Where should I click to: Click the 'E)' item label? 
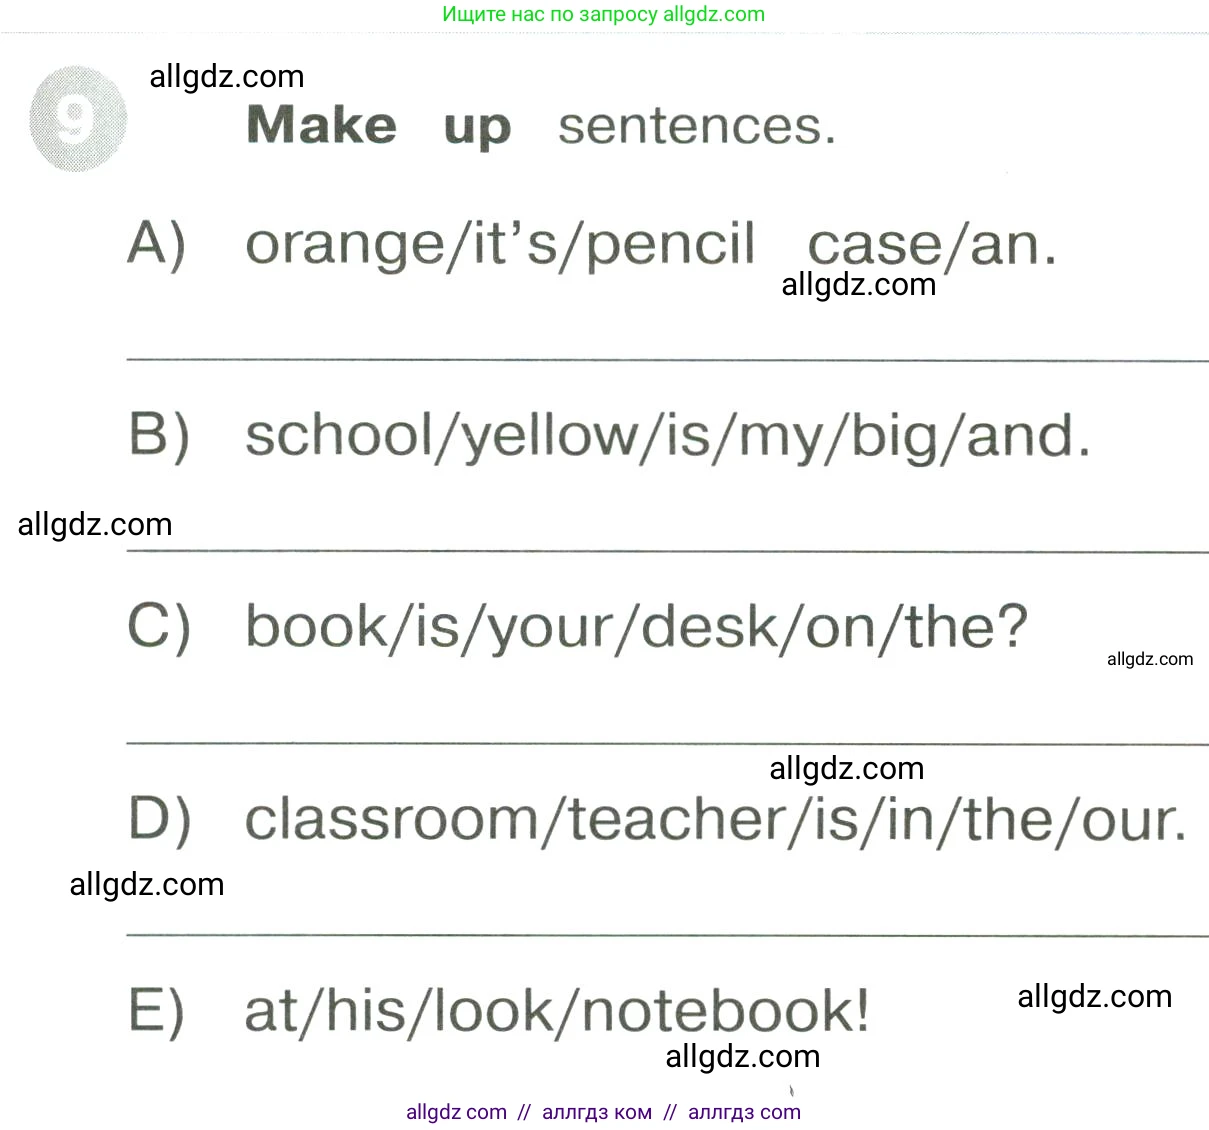[157, 1011]
